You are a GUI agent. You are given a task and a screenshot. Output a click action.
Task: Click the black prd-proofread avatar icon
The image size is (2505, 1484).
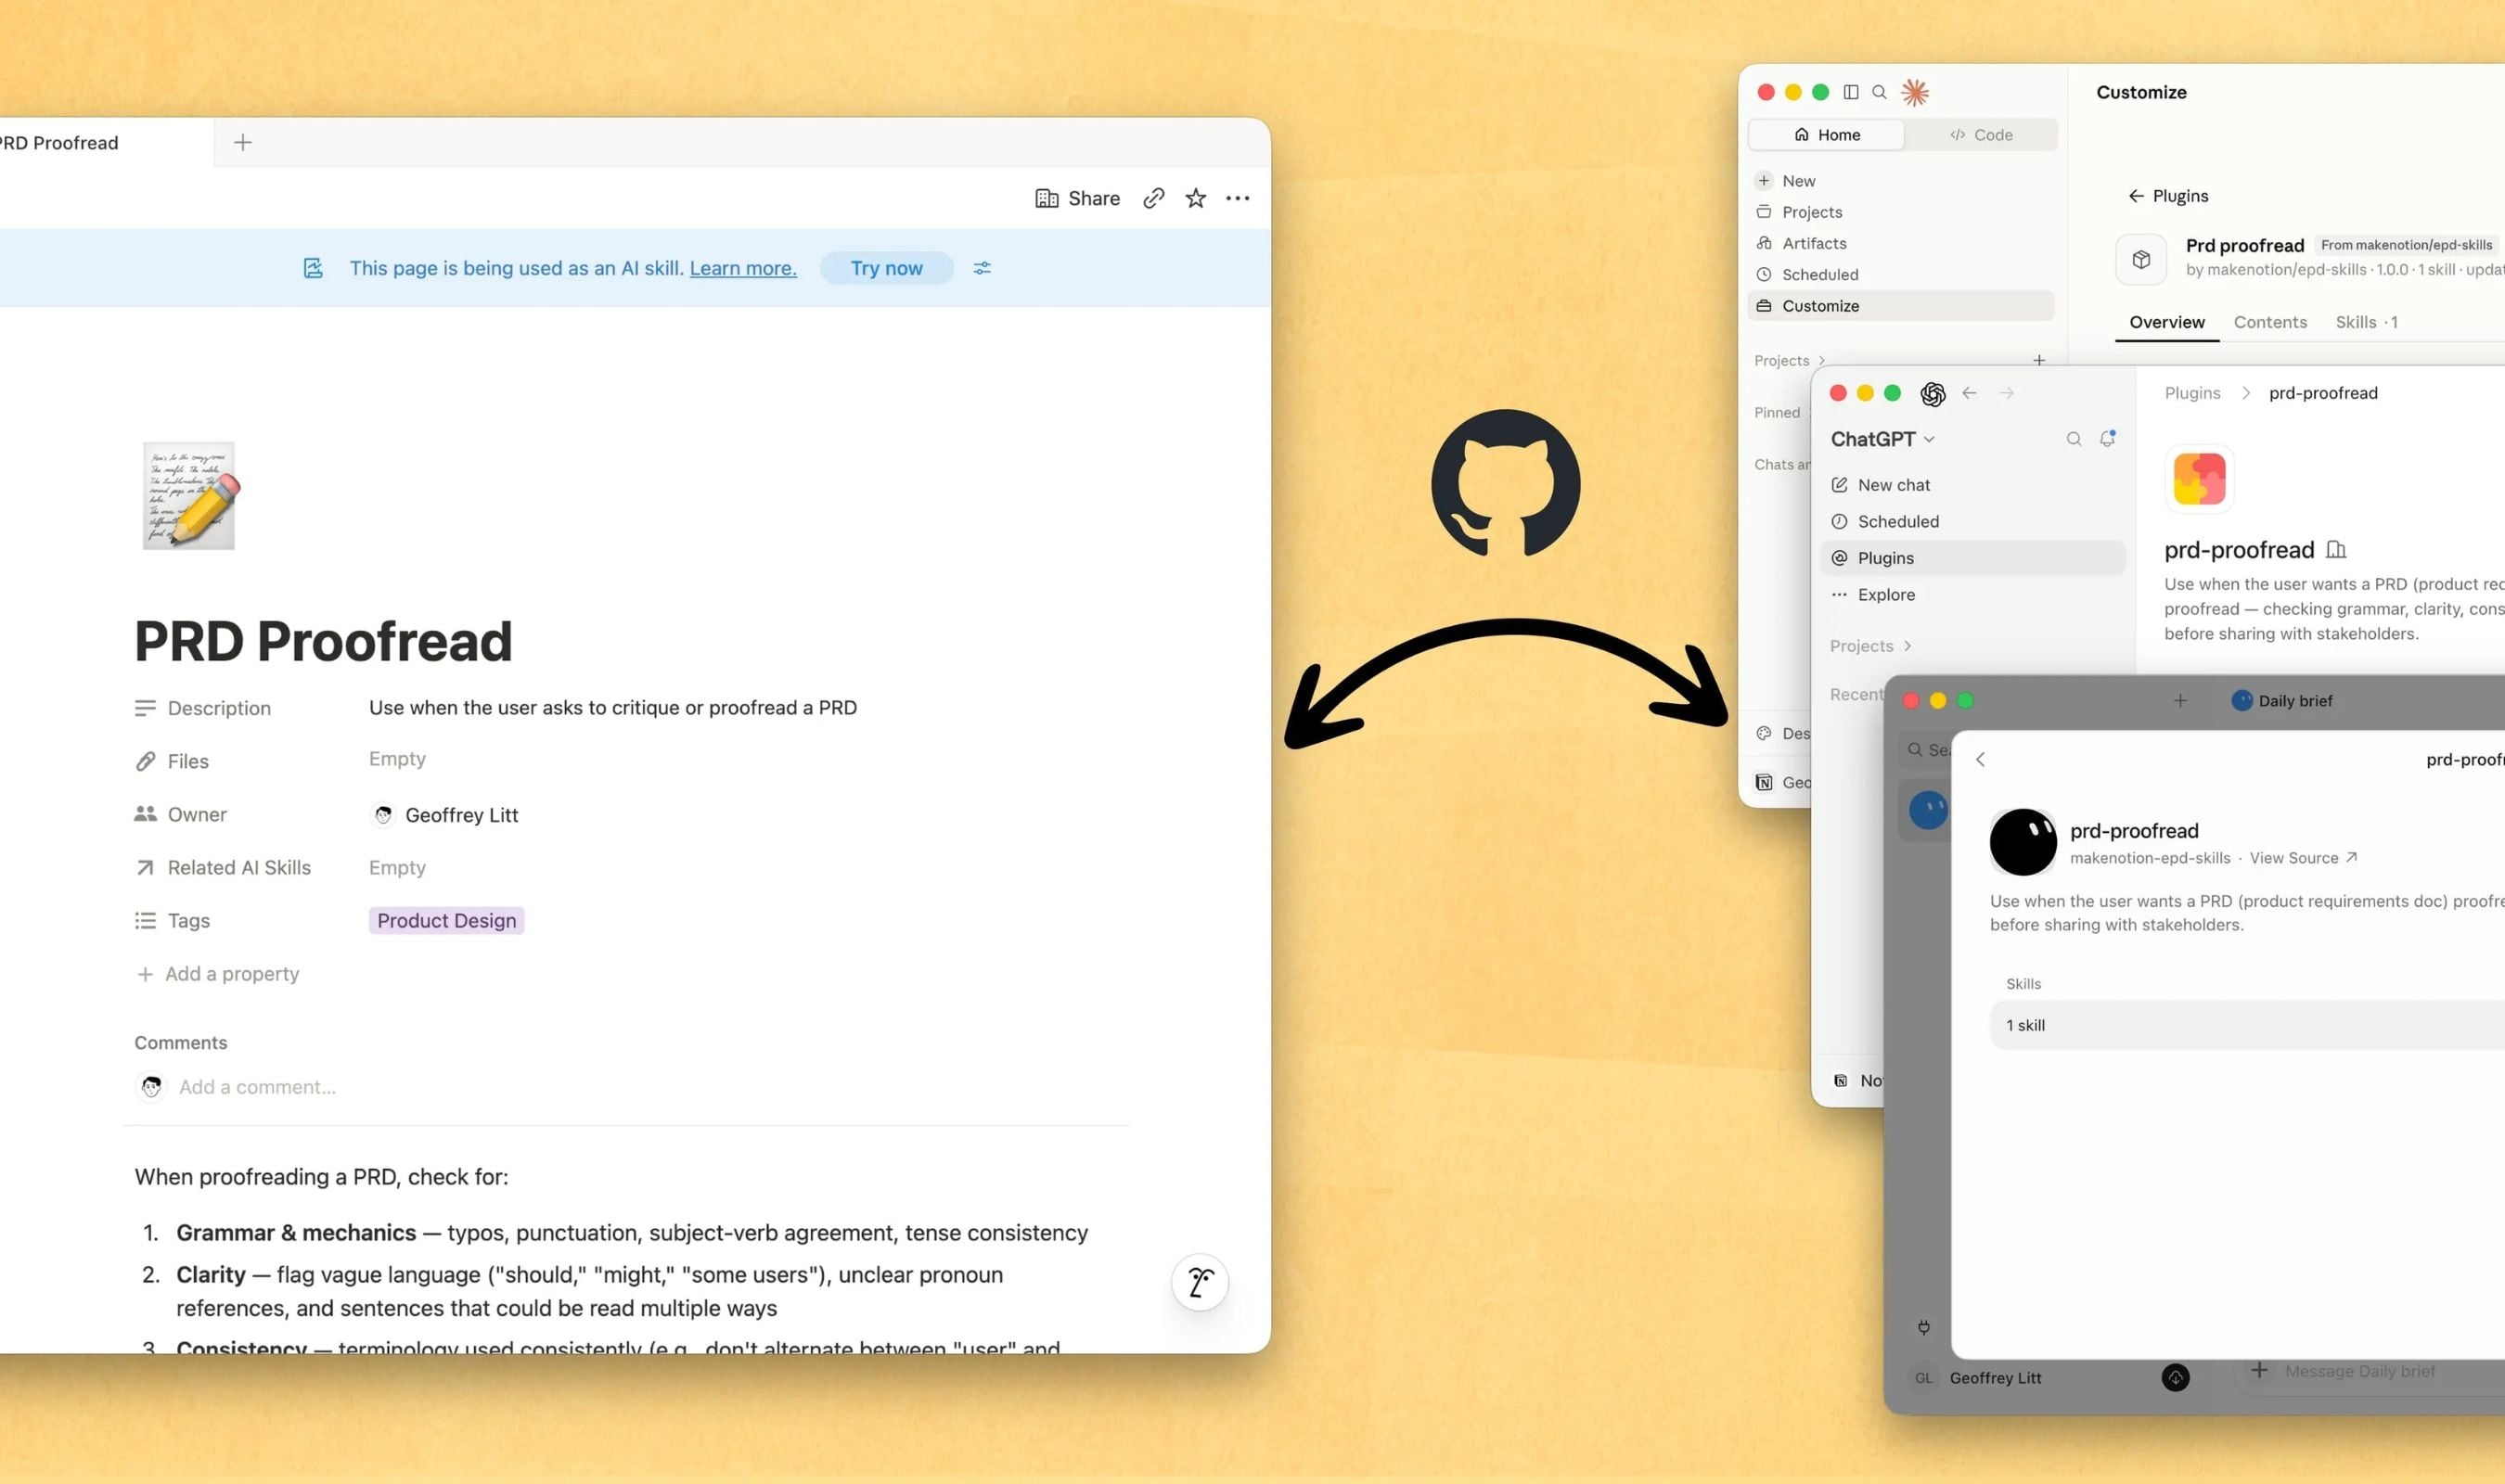2022,842
